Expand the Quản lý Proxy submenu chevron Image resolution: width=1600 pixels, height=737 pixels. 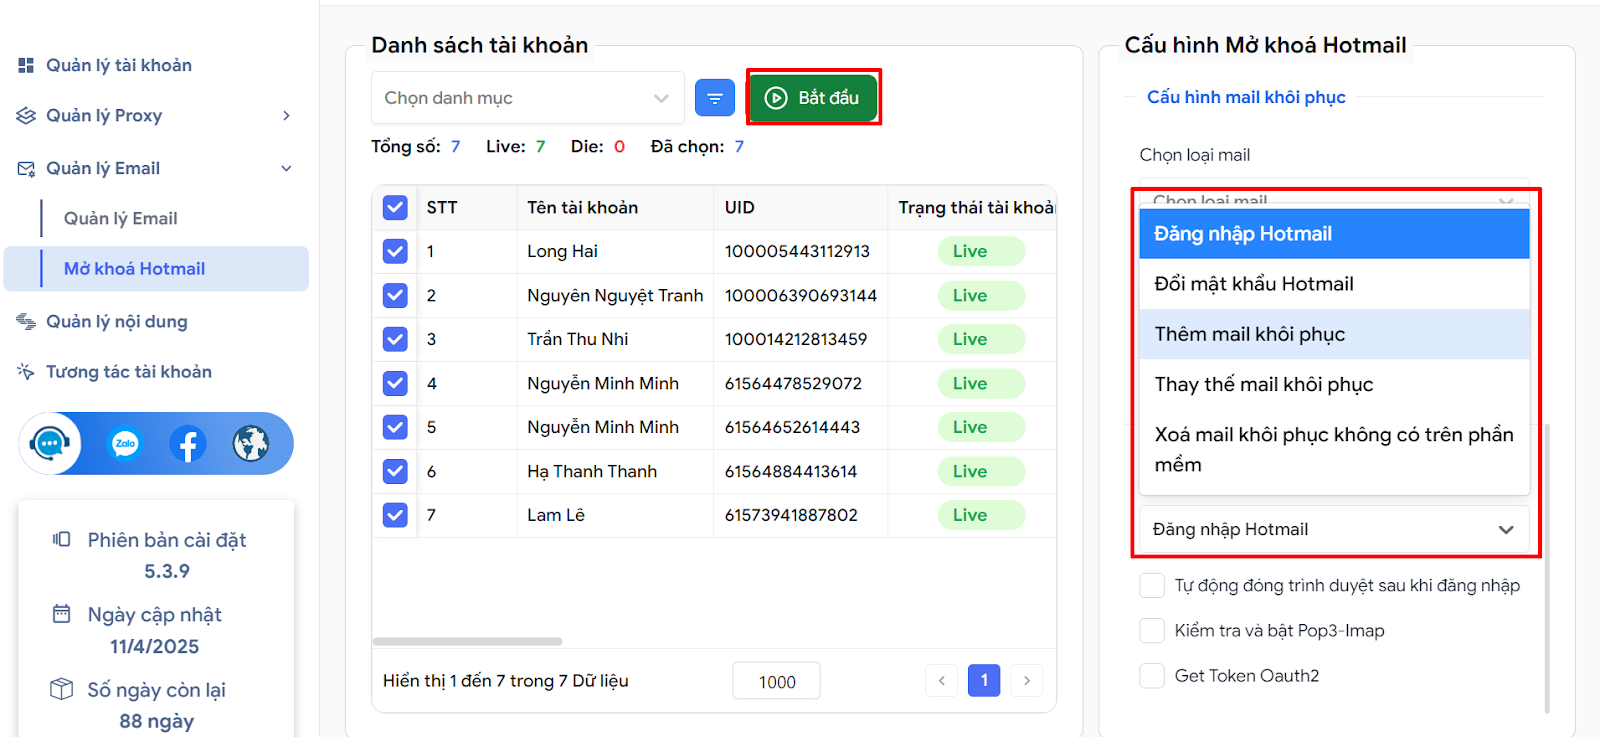(286, 116)
